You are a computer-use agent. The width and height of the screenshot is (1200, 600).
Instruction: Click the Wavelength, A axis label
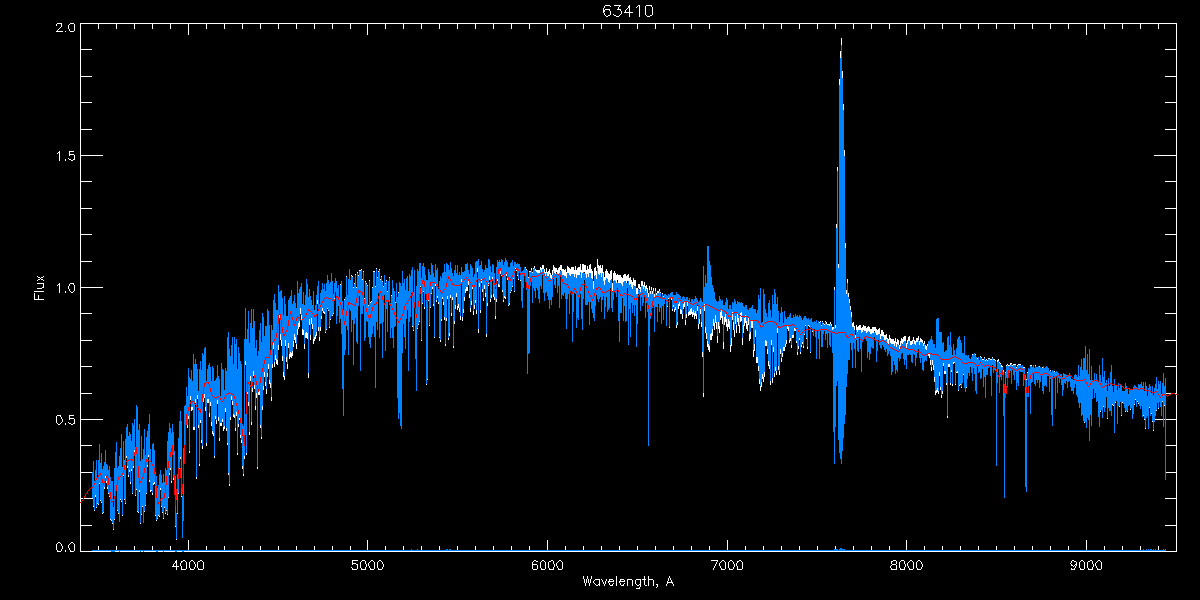coord(628,581)
